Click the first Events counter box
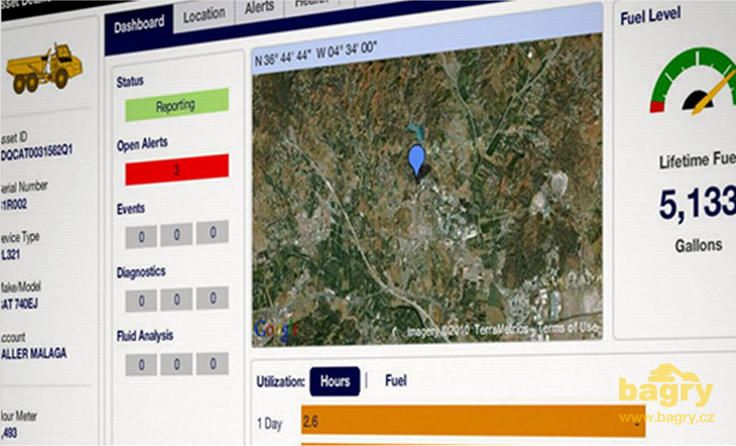This screenshot has height=446, width=736. click(141, 237)
